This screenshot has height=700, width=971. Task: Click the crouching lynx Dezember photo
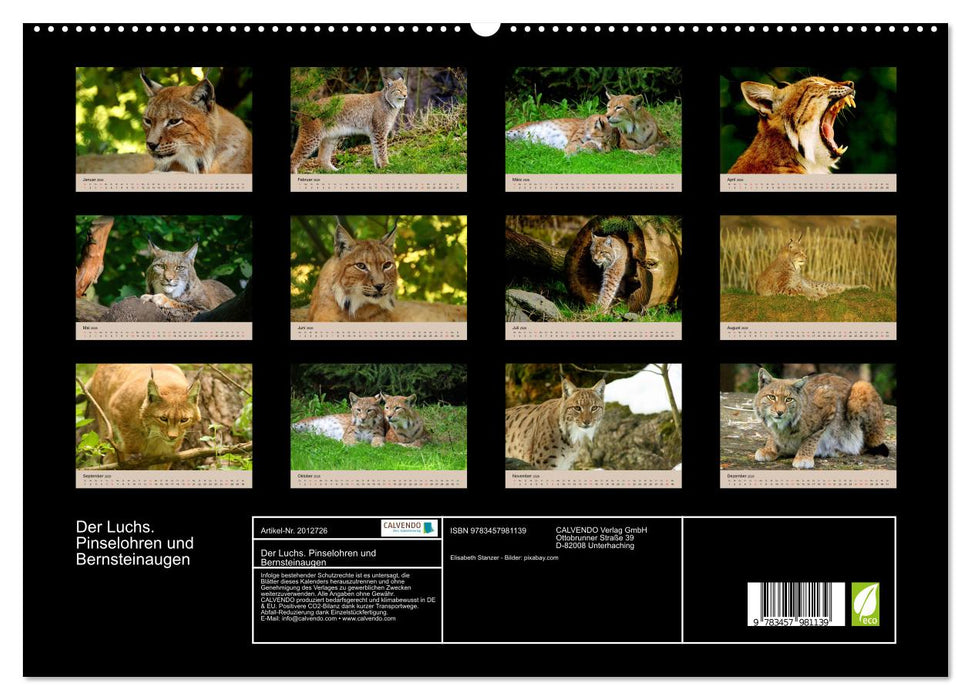click(812, 415)
